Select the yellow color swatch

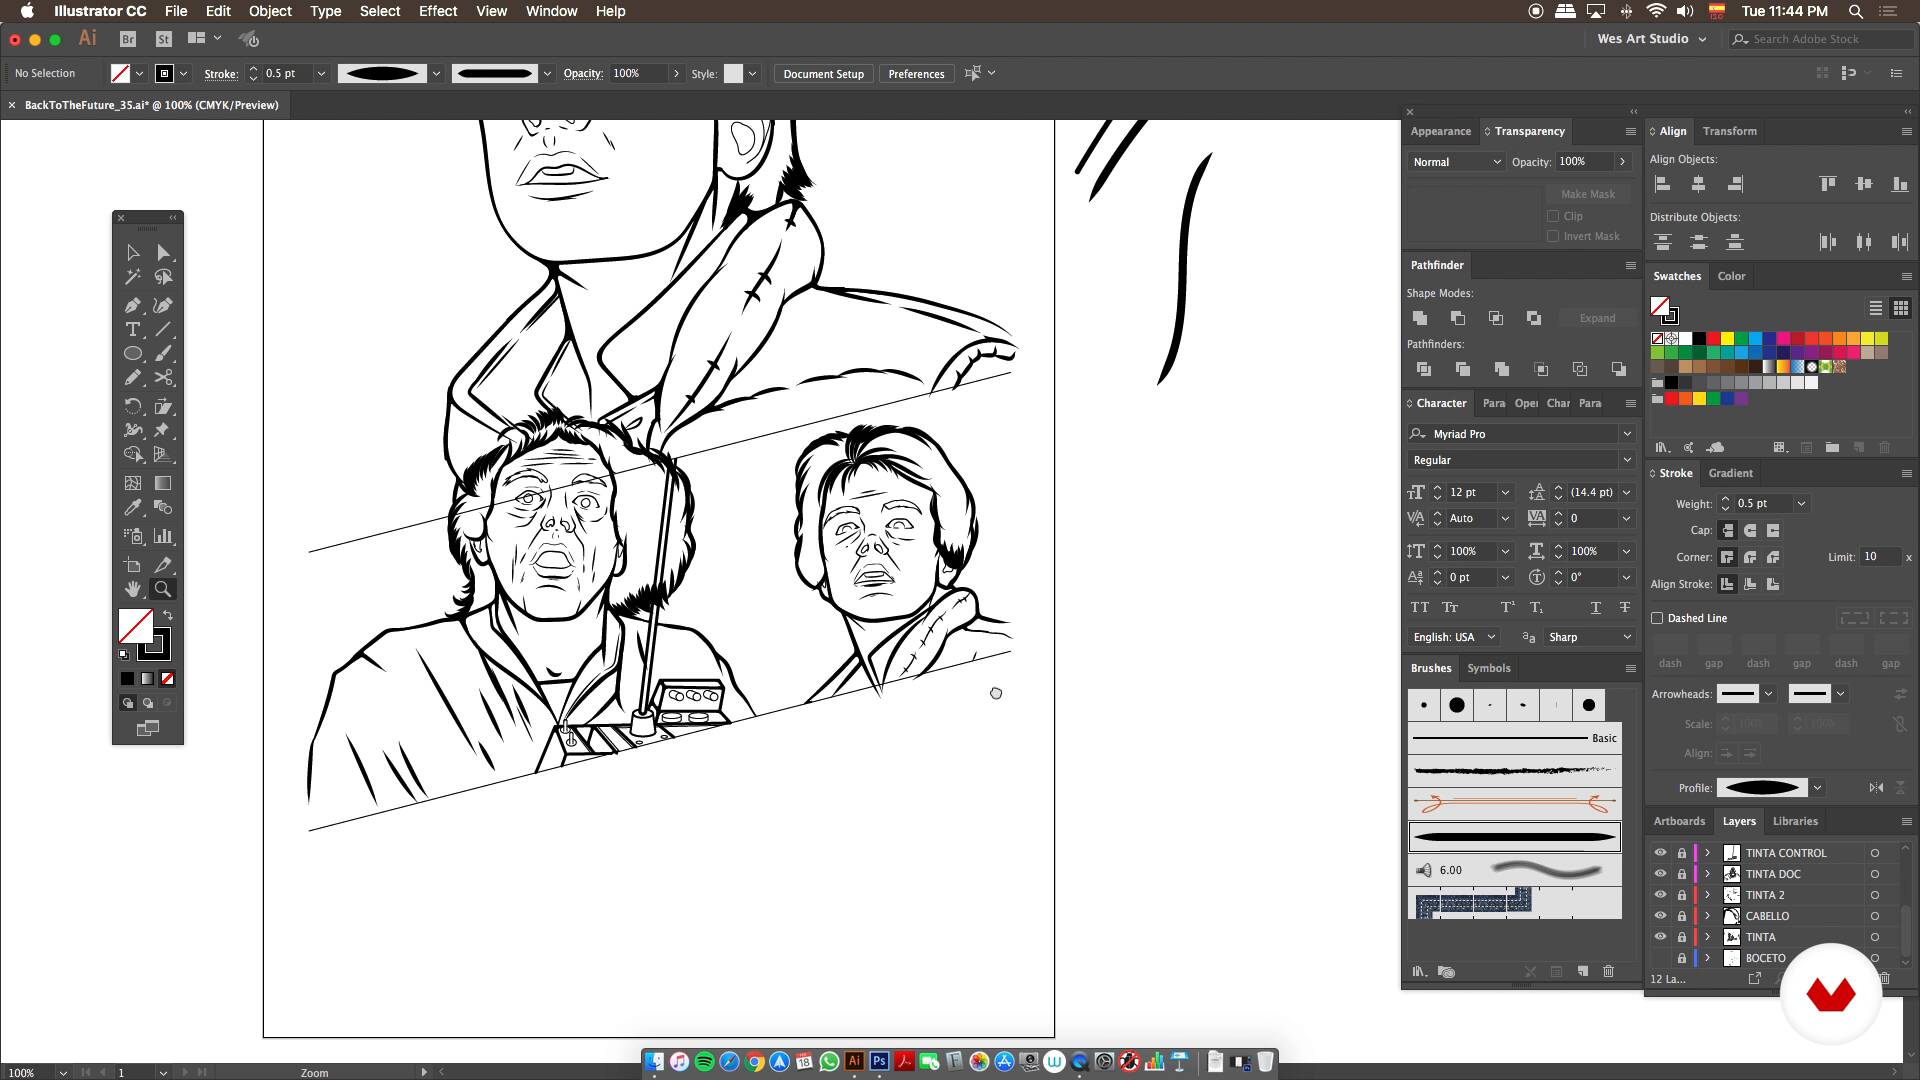[x=1727, y=339]
